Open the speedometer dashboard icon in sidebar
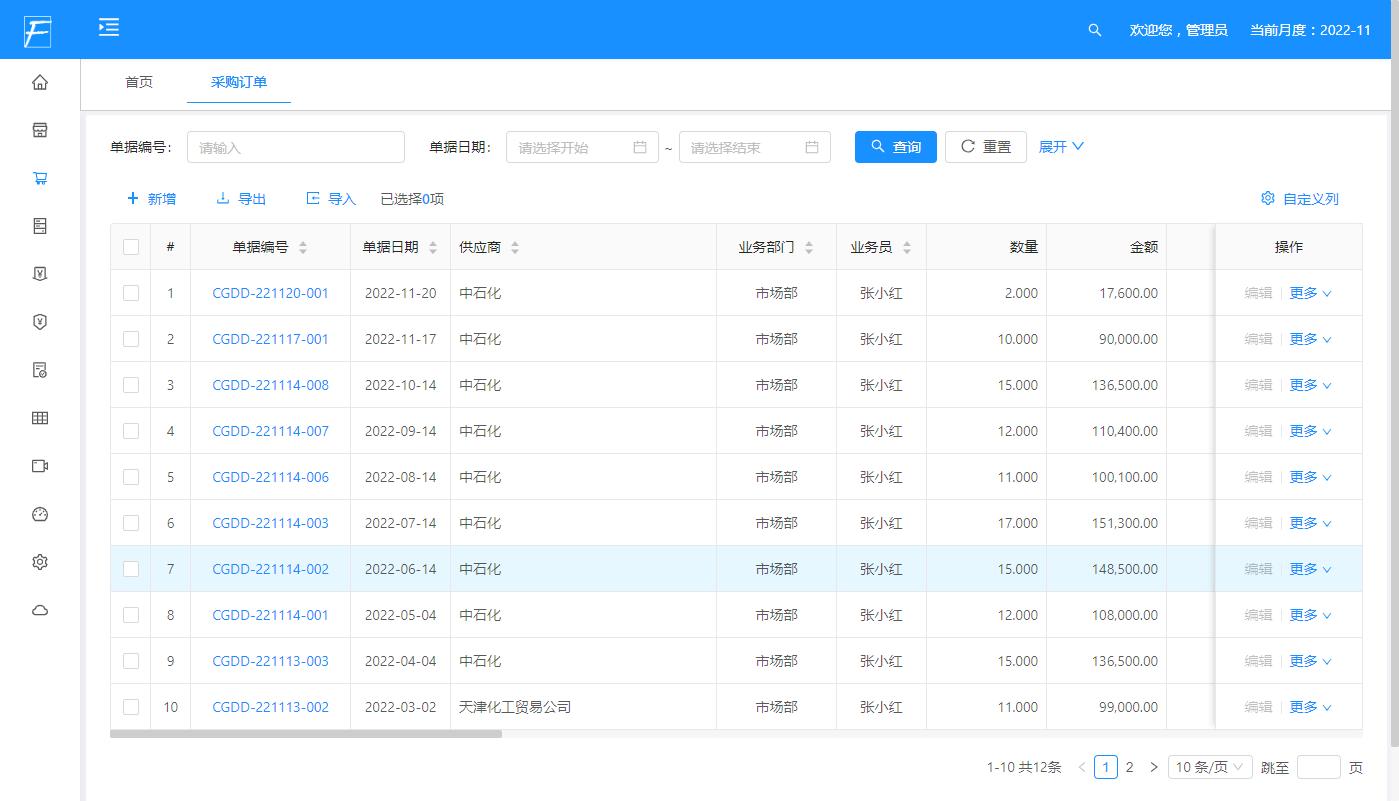This screenshot has height=801, width=1399. coord(39,514)
